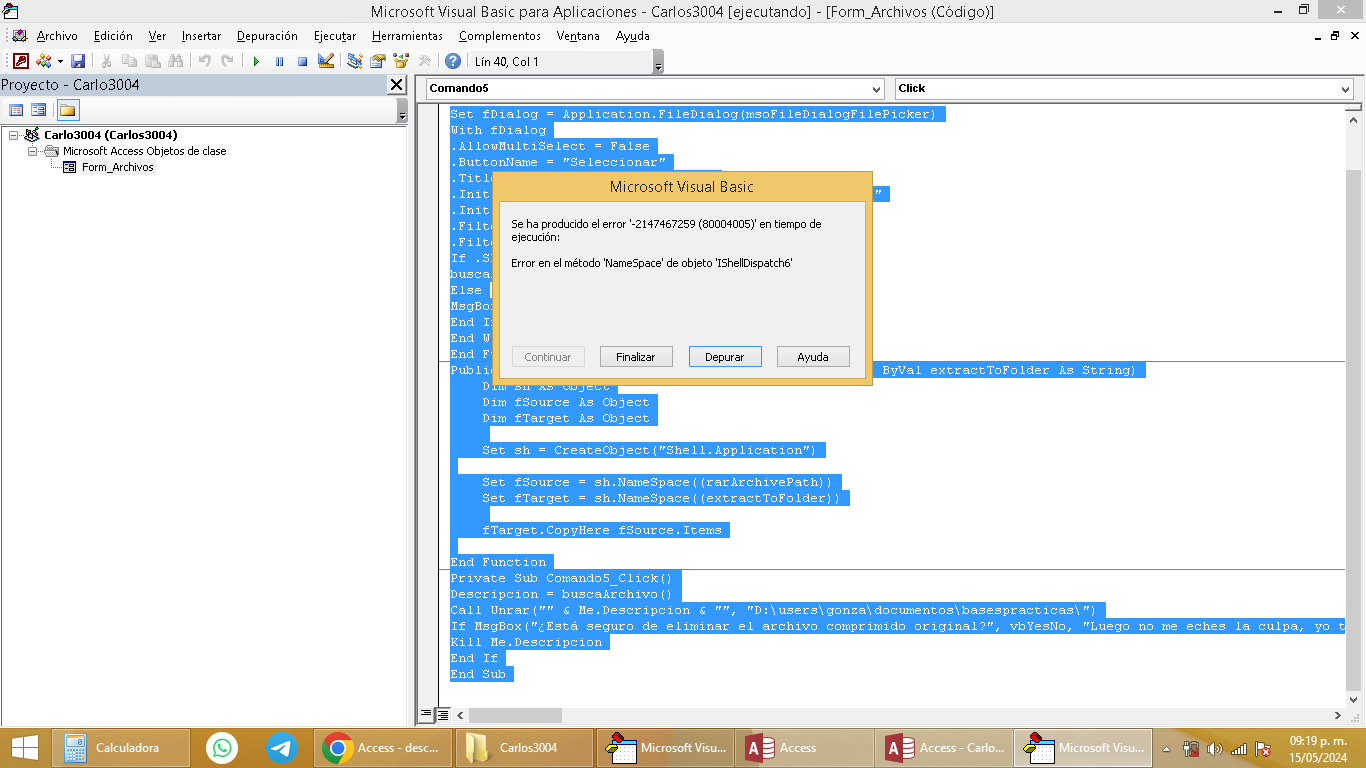Collapse Microsoft Access Objetos de clase folder
Image resolution: width=1366 pixels, height=768 pixels.
[x=32, y=151]
